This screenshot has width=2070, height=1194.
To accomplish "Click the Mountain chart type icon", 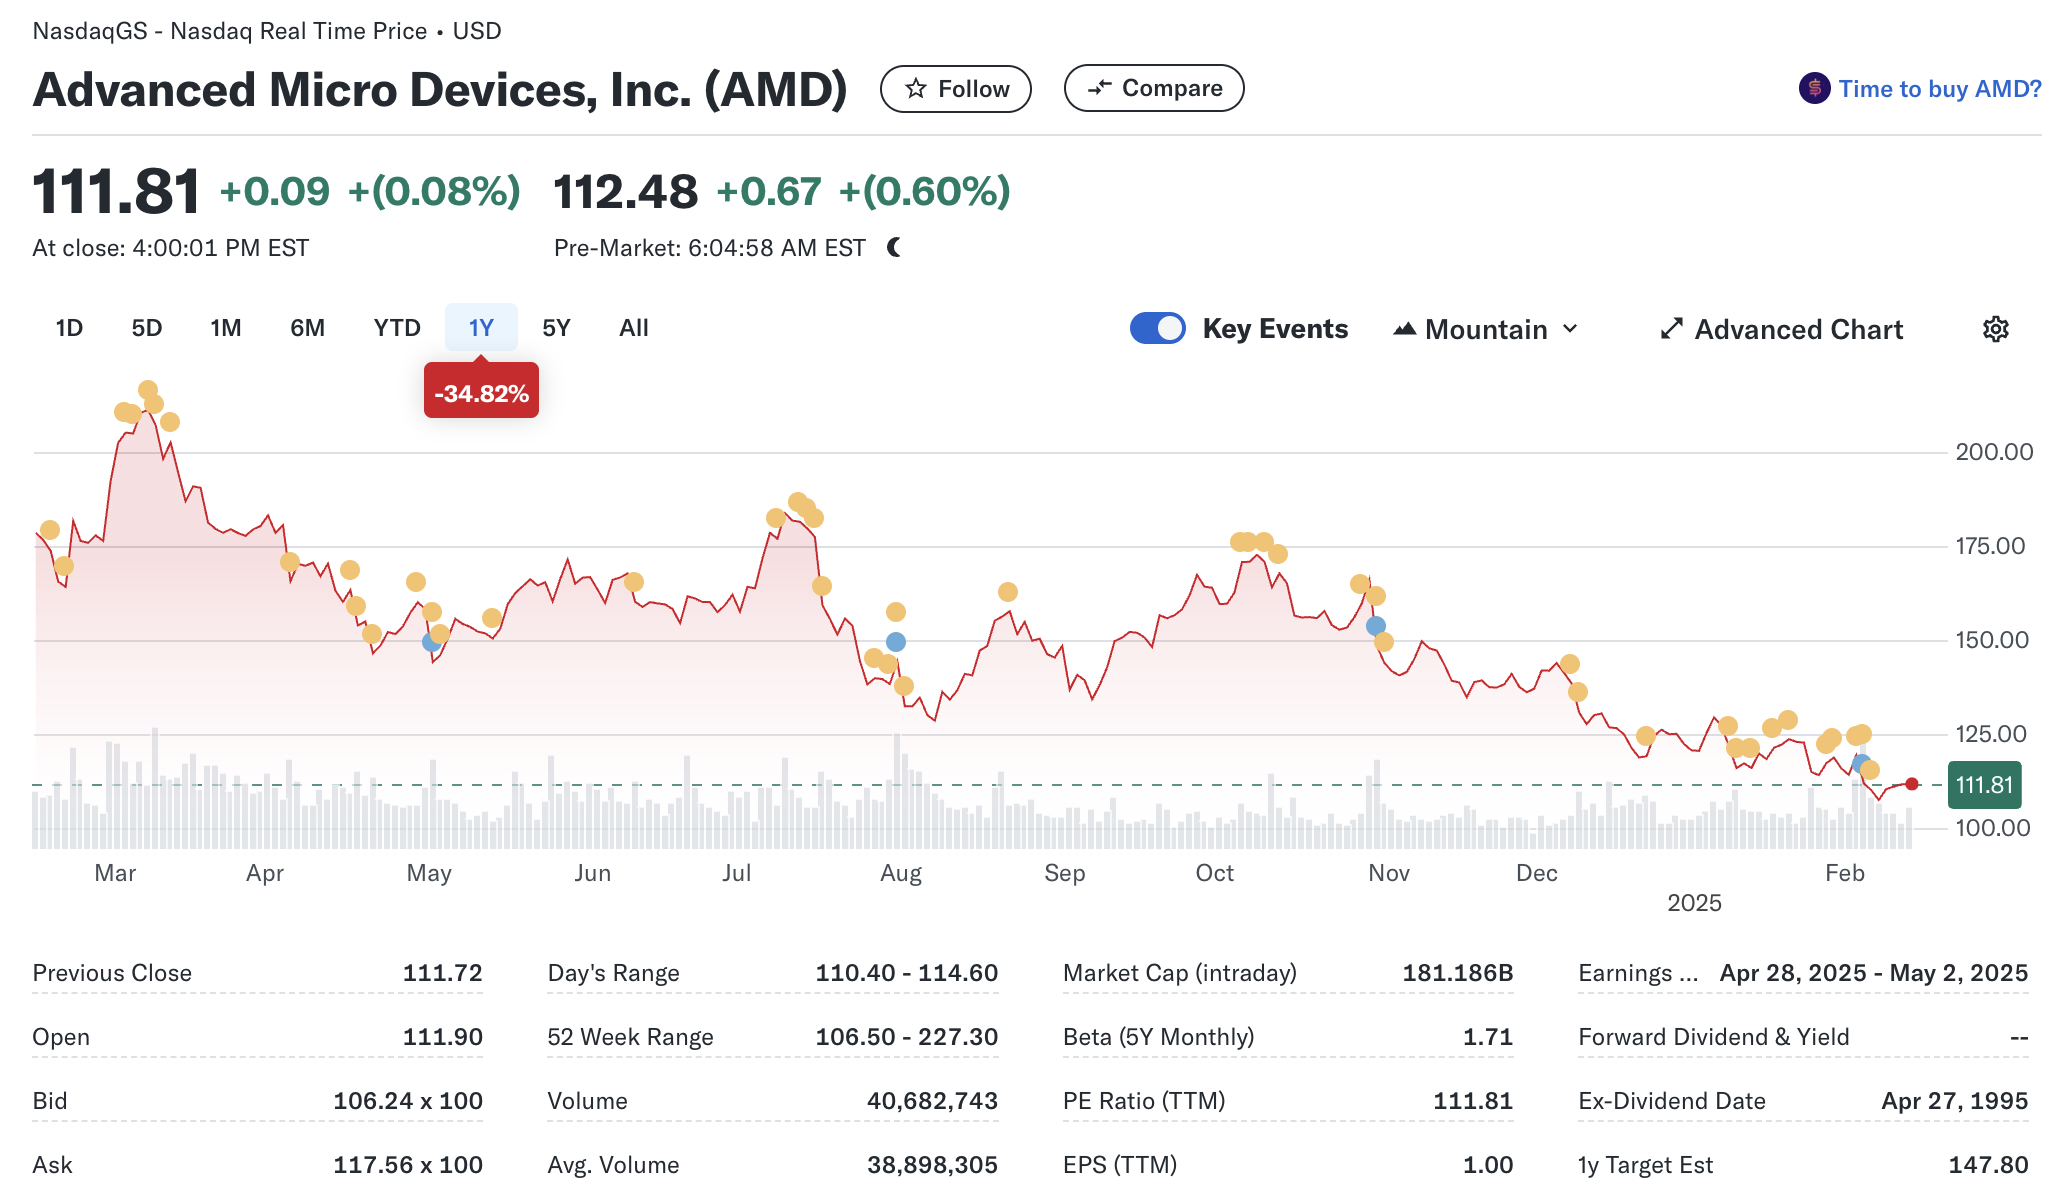I will [1404, 329].
